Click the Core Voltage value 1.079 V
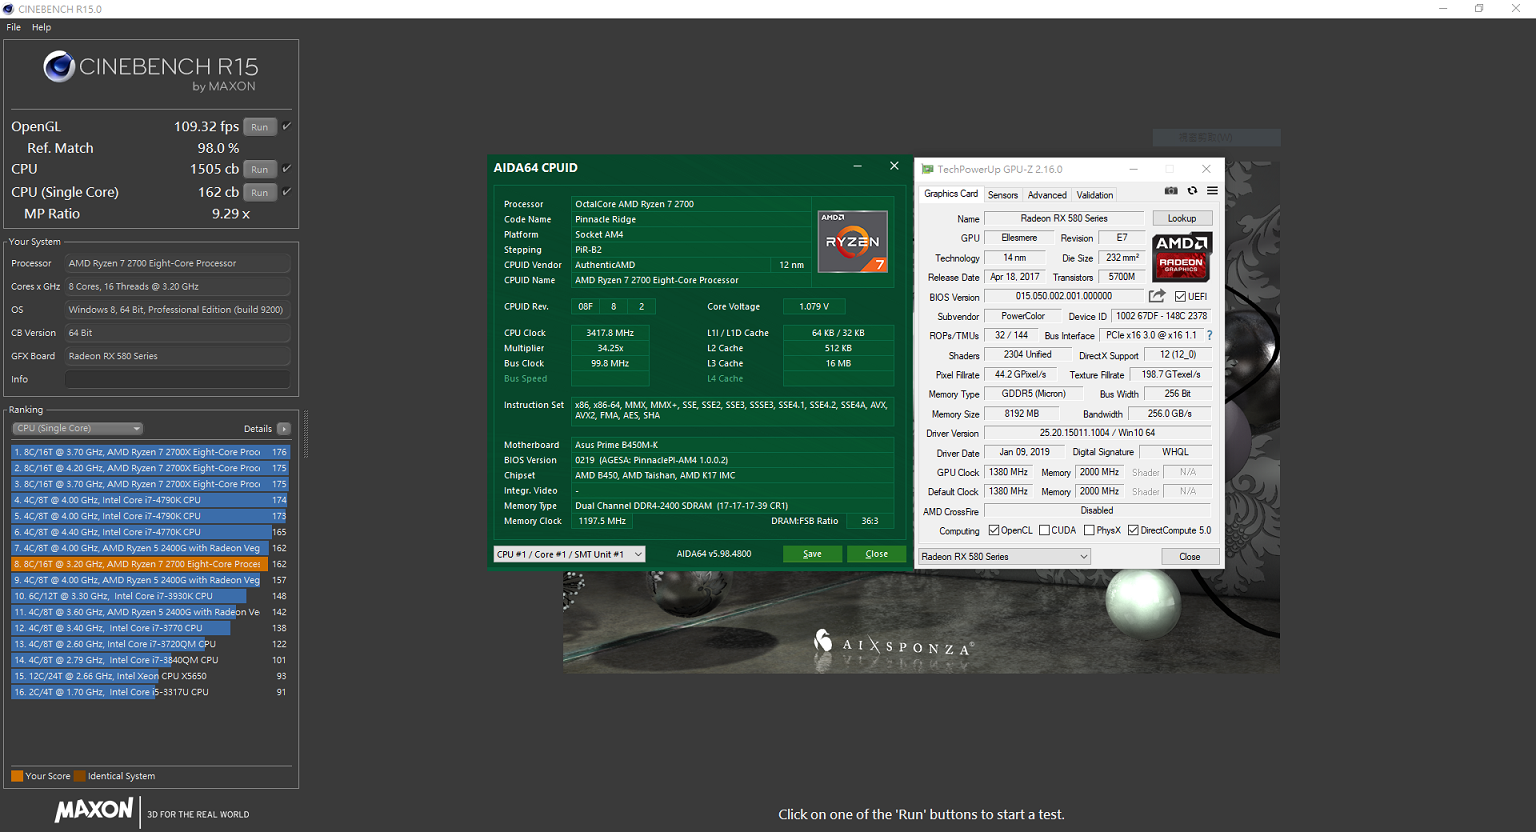Image resolution: width=1536 pixels, height=832 pixels. pos(814,306)
